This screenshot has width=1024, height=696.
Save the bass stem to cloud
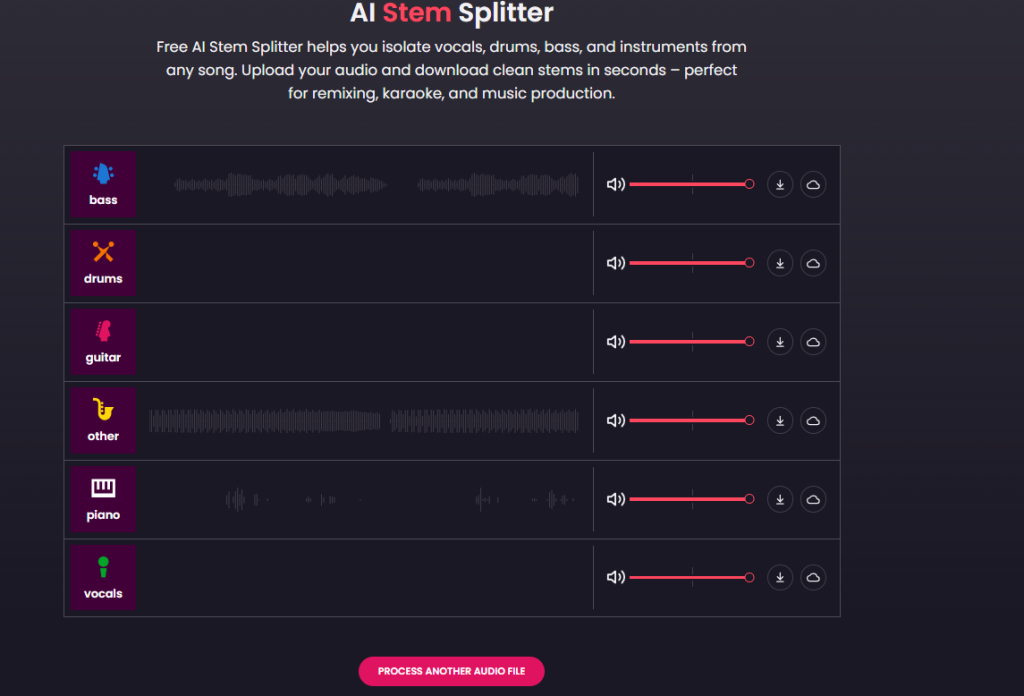tap(813, 184)
